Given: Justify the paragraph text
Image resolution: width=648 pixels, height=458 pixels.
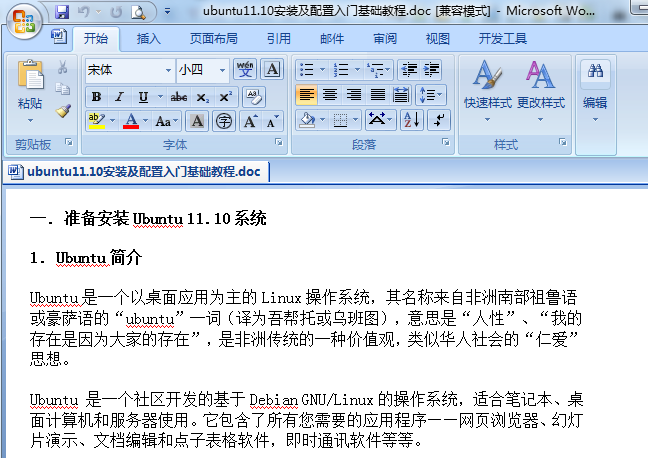Looking at the screenshot, I should click(x=378, y=95).
